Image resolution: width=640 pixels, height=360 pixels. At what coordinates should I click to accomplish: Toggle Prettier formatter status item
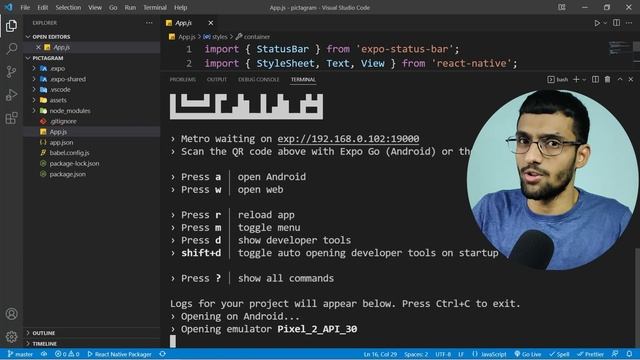(x=590, y=354)
